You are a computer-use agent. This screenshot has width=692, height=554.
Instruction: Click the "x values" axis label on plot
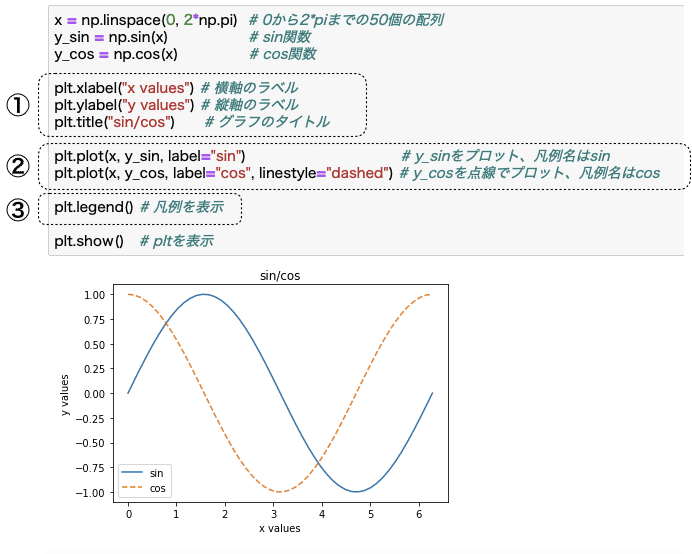[x=280, y=528]
